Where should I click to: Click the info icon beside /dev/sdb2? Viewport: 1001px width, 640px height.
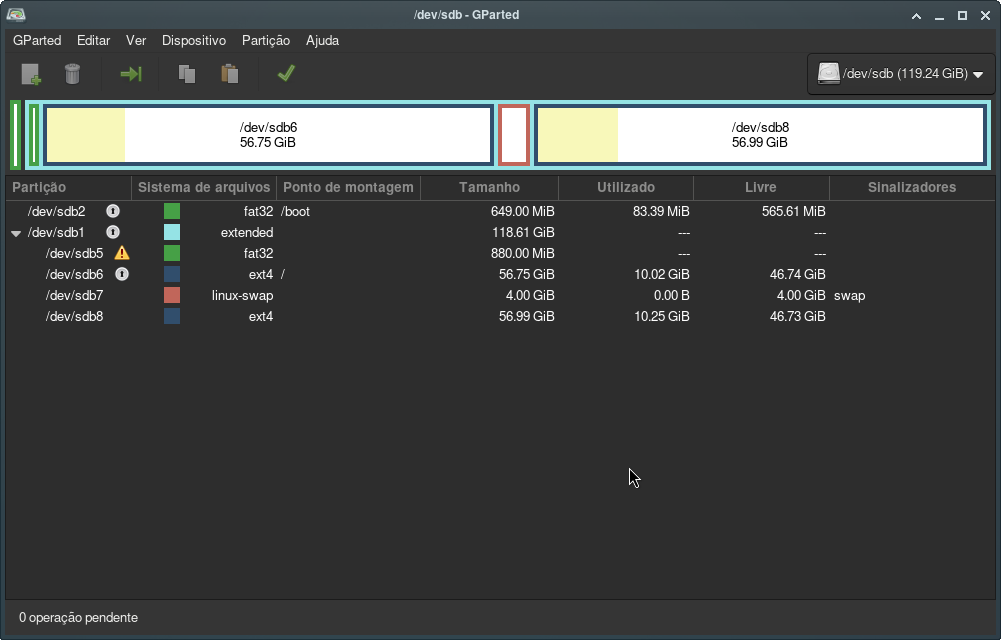tap(113, 211)
